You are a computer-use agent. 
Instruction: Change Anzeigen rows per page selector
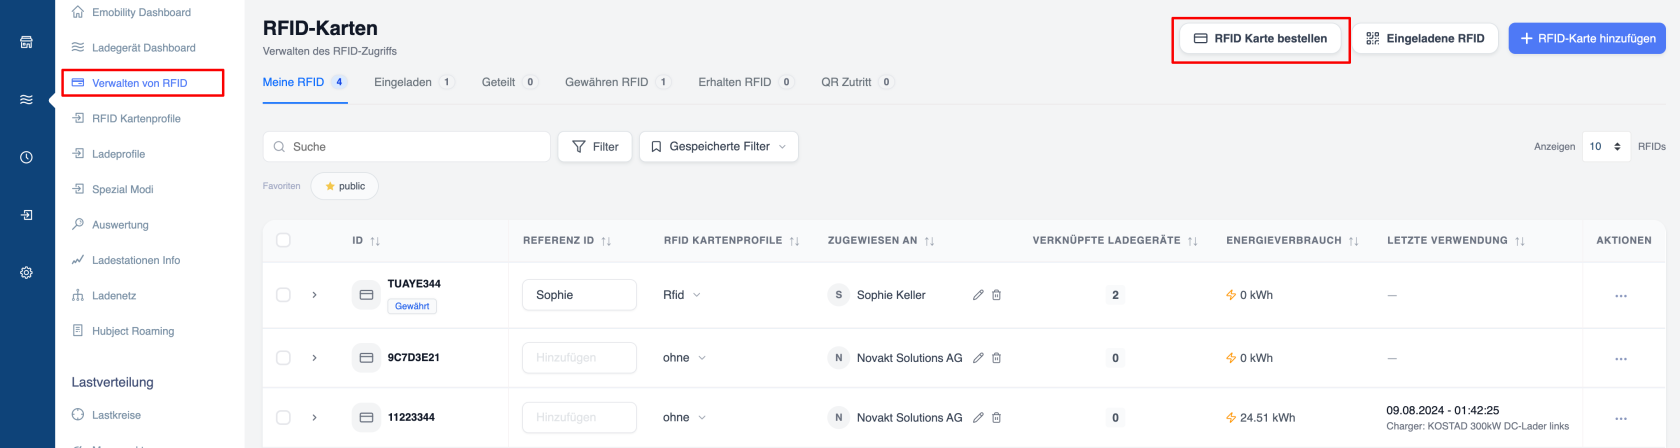click(1606, 146)
